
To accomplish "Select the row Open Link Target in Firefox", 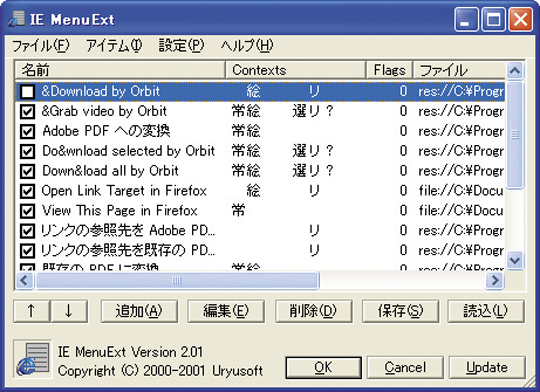I will click(x=261, y=191).
